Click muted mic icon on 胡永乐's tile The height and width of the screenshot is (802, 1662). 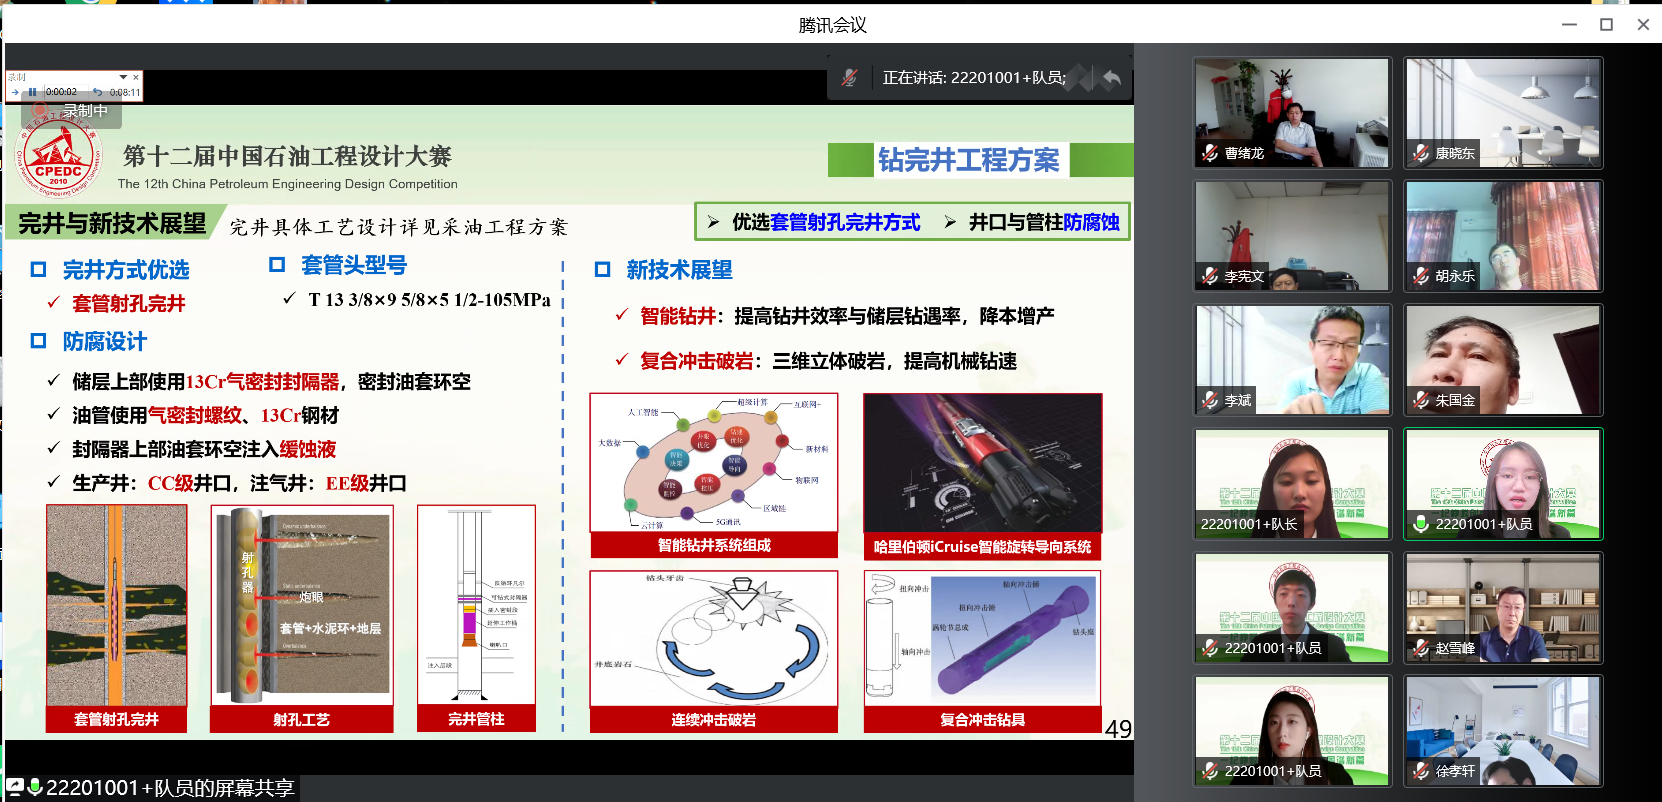point(1421,276)
